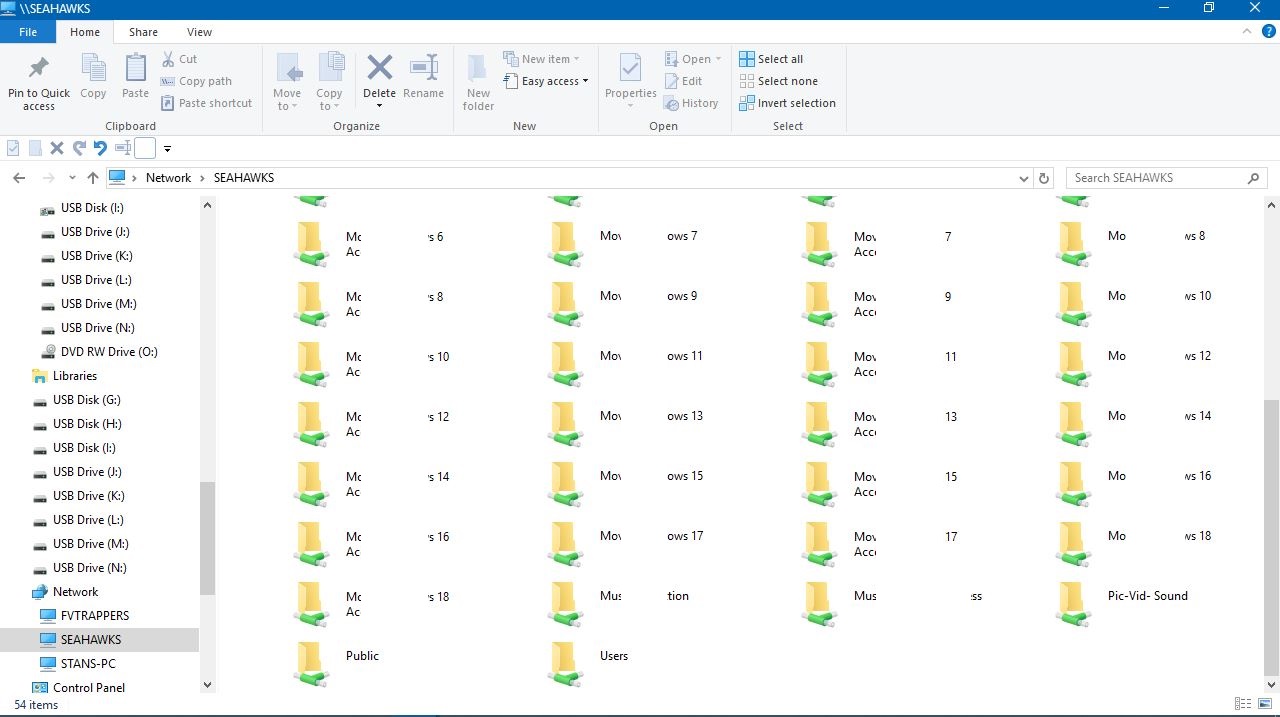Open Properties from the ribbon checkmark icon
This screenshot has width=1280, height=717.
[x=630, y=70]
